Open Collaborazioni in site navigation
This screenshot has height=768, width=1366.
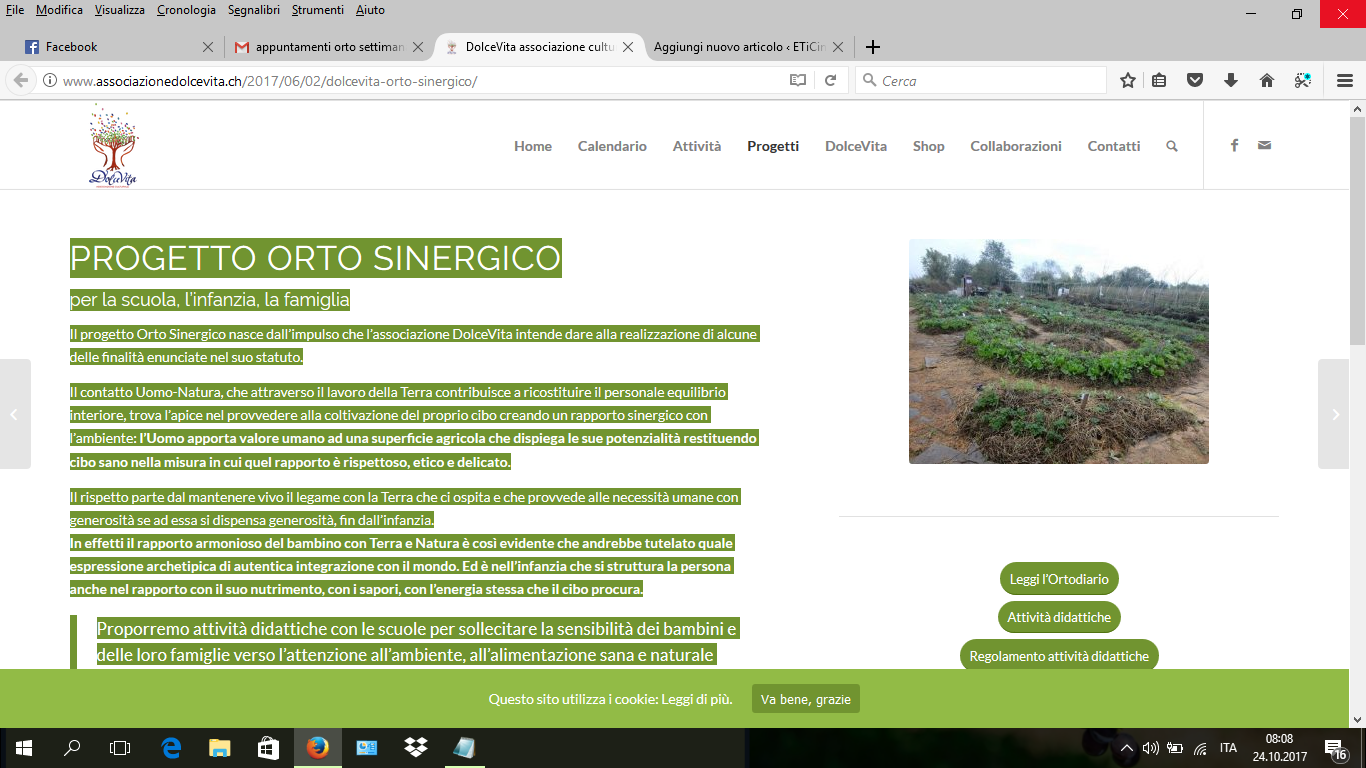coord(1016,146)
